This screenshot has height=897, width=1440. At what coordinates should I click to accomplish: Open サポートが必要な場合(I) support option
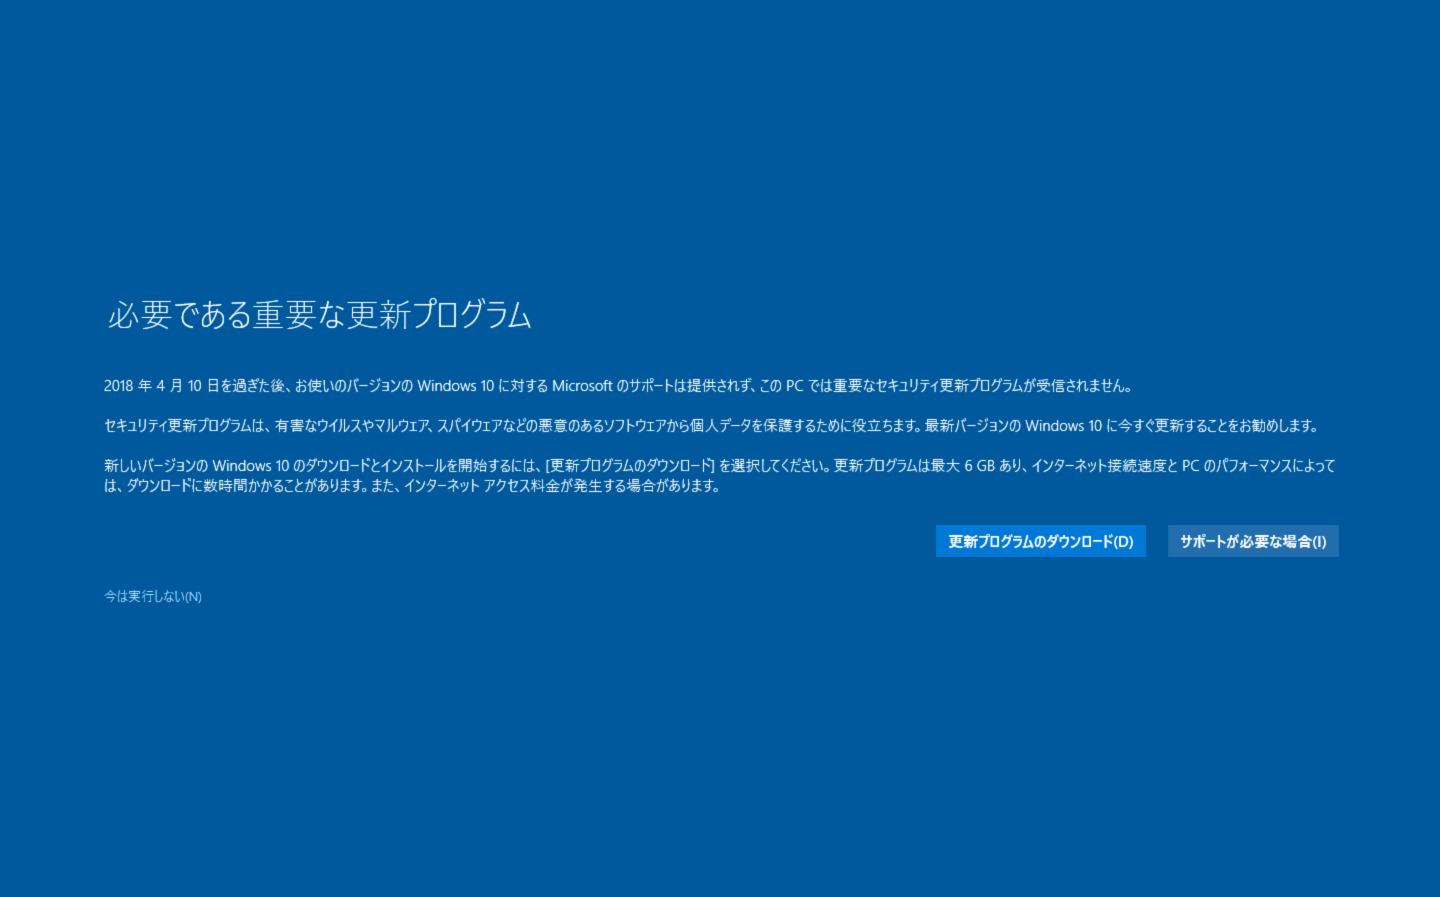click(x=1253, y=541)
